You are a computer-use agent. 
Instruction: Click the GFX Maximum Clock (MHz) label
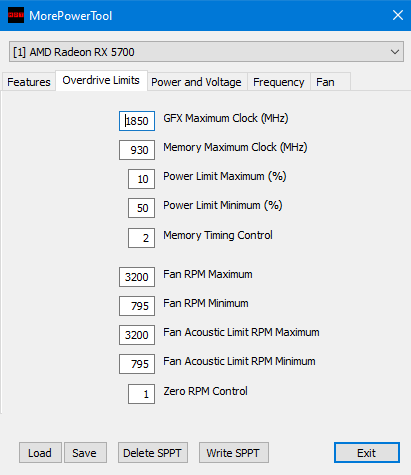pos(226,118)
